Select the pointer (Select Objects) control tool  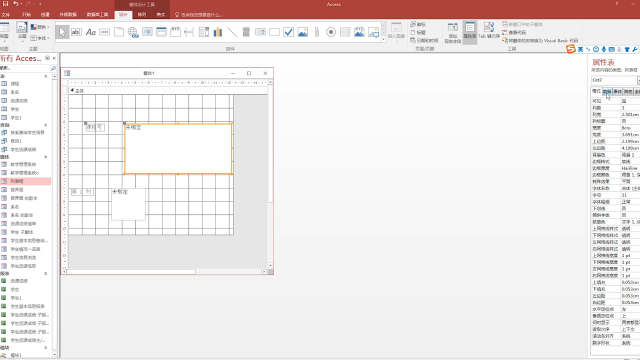[x=62, y=32]
